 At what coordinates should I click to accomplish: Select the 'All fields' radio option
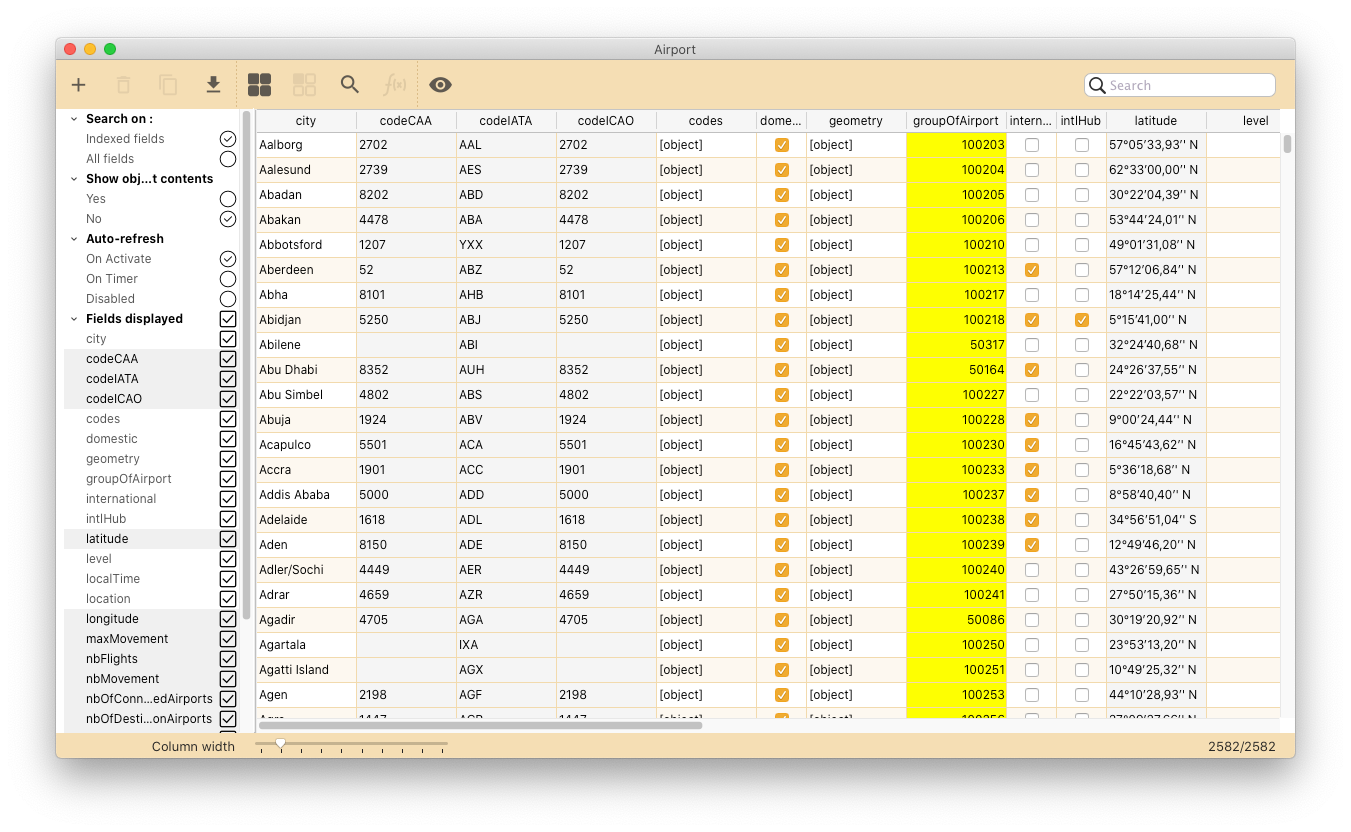(x=228, y=159)
